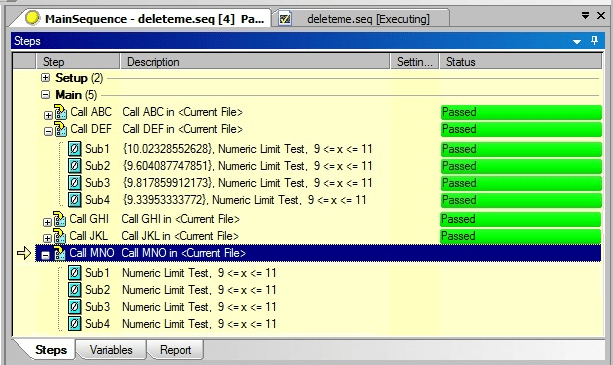
Task: Click the Call JKL sequence call icon
Action: (x=59, y=236)
